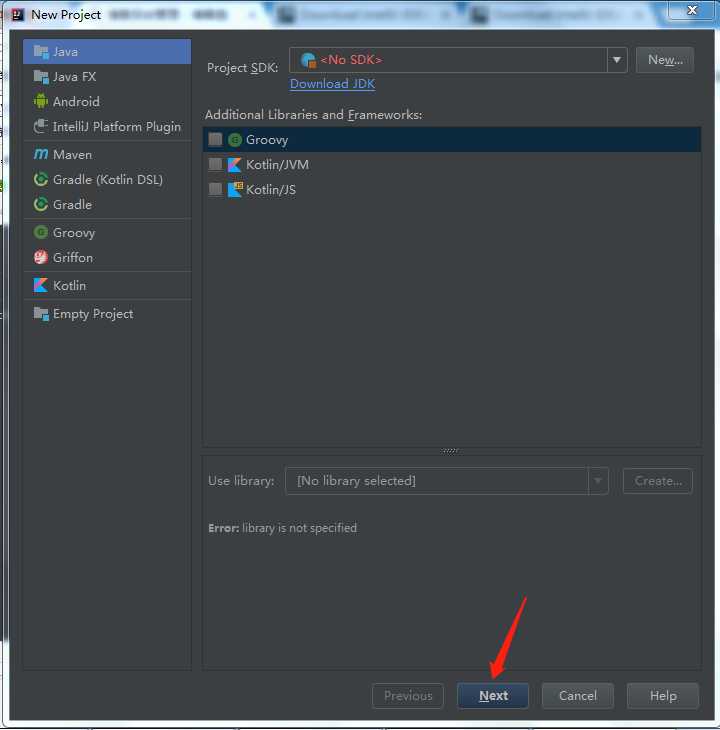Click the Kotlin/JS icon in frameworks list
The width and height of the screenshot is (720, 730).
(235, 189)
